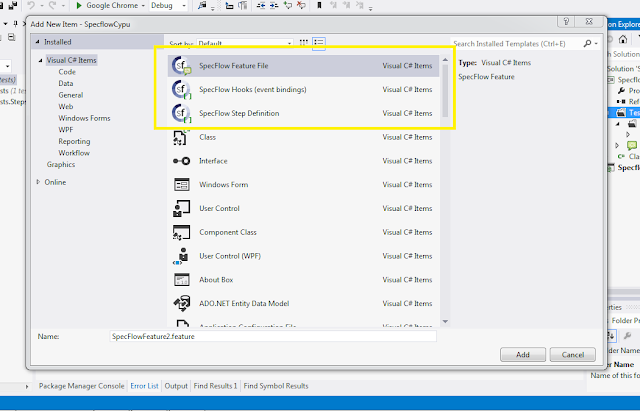The height and width of the screenshot is (411, 640).
Task: Click the Name input field
Action: [x=273, y=336]
